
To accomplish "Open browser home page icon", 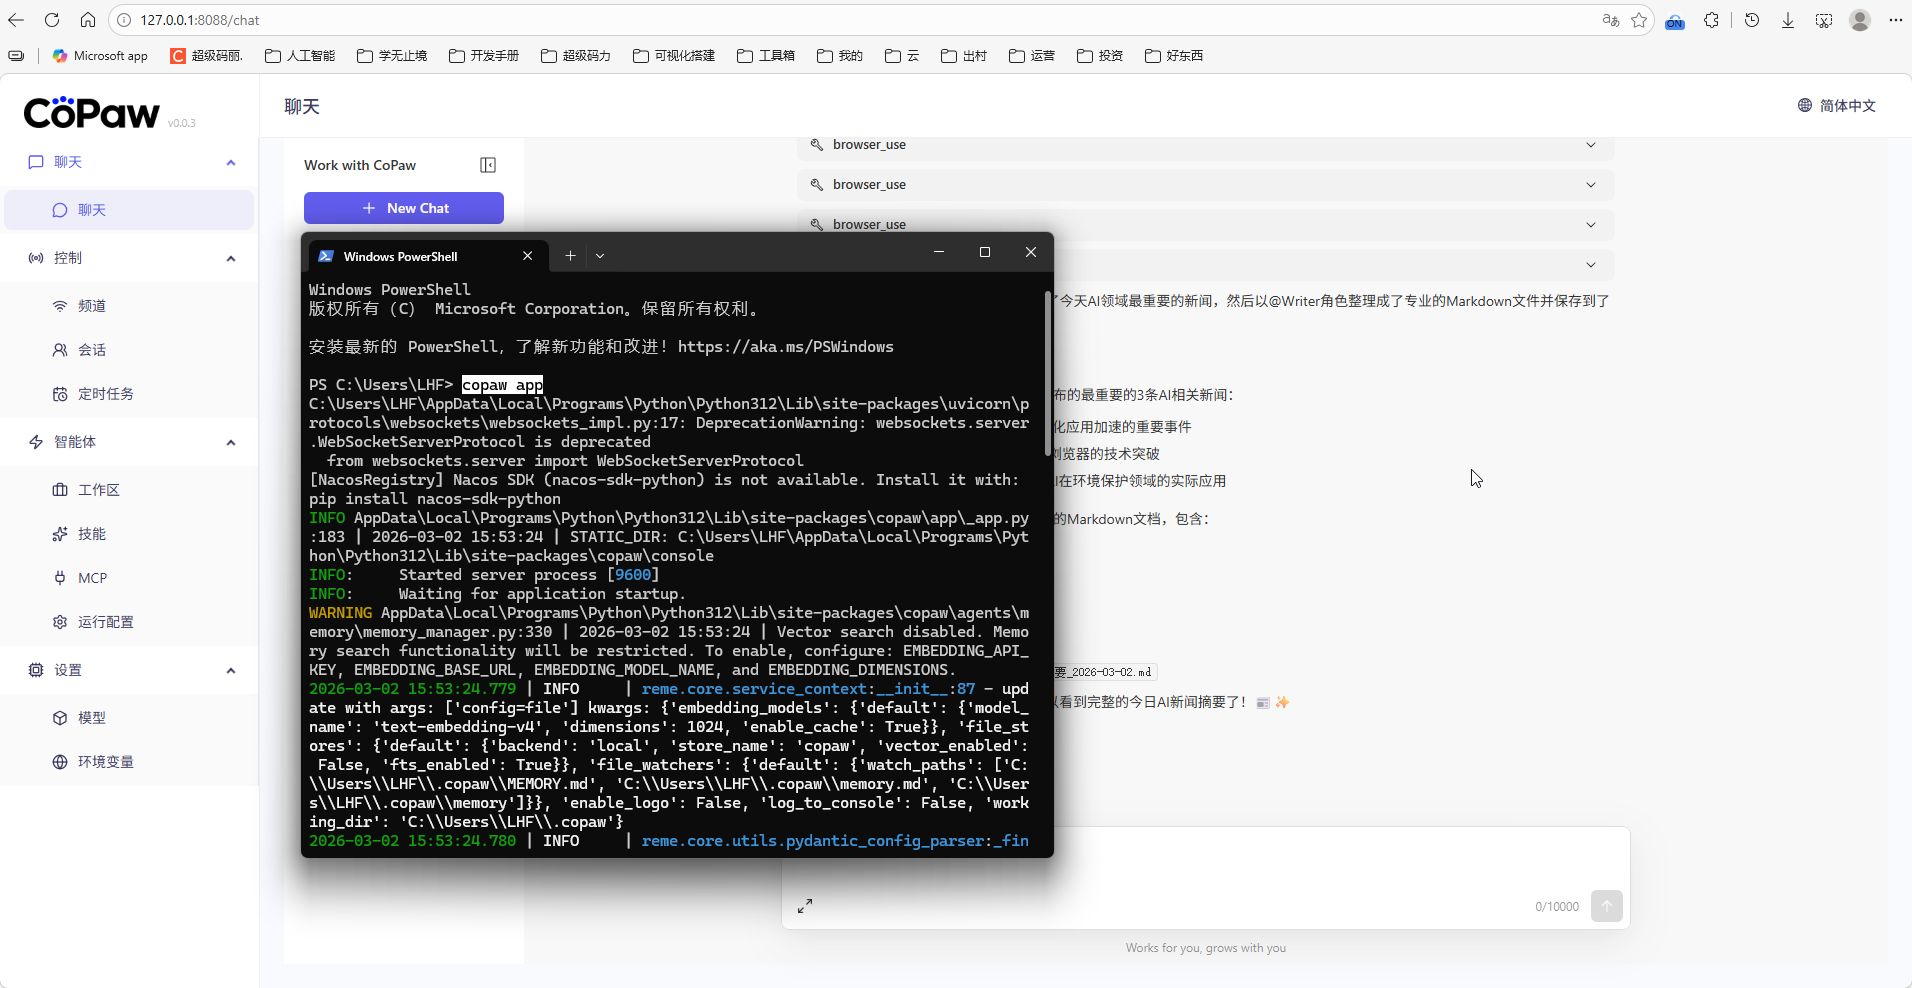I will [x=88, y=20].
